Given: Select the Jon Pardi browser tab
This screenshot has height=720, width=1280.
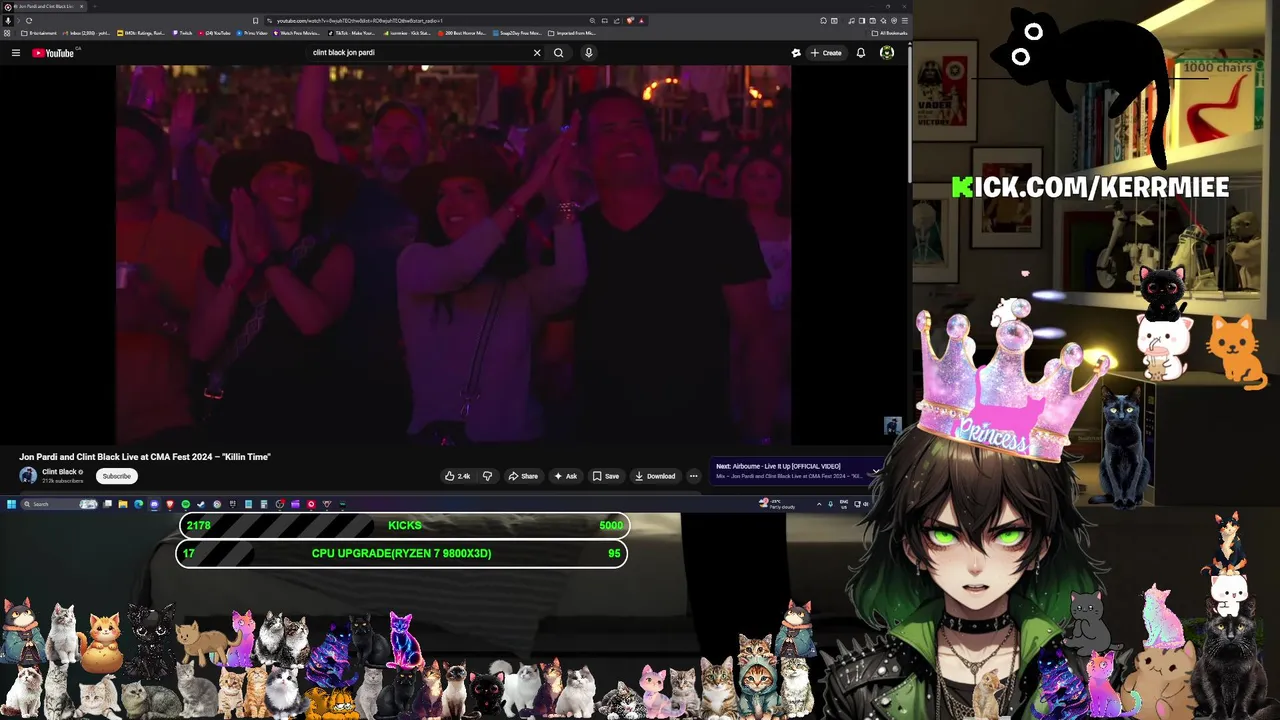Looking at the screenshot, I should [x=44, y=6].
